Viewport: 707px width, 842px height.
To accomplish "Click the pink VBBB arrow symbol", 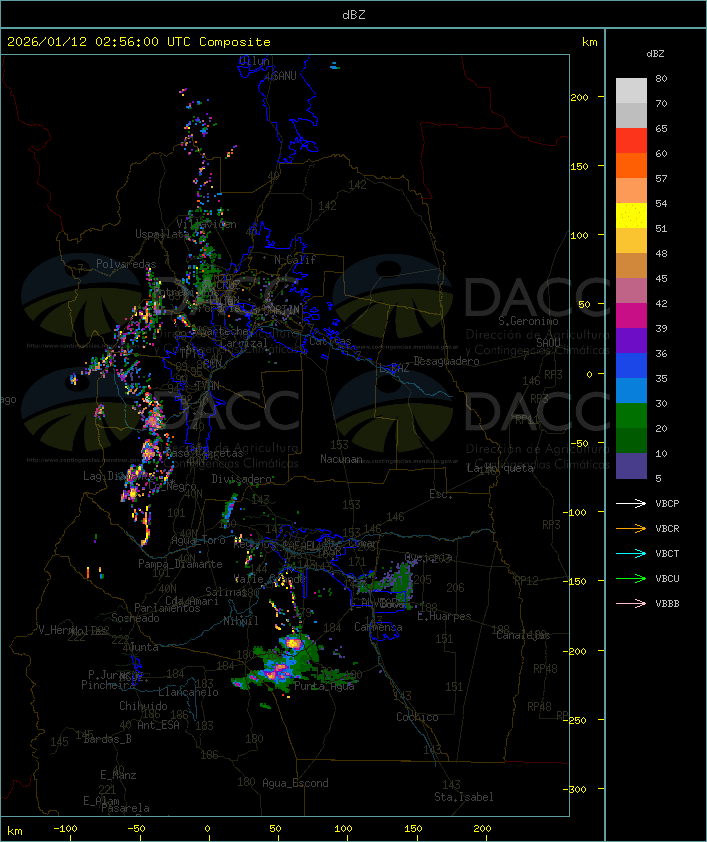I will coord(632,603).
